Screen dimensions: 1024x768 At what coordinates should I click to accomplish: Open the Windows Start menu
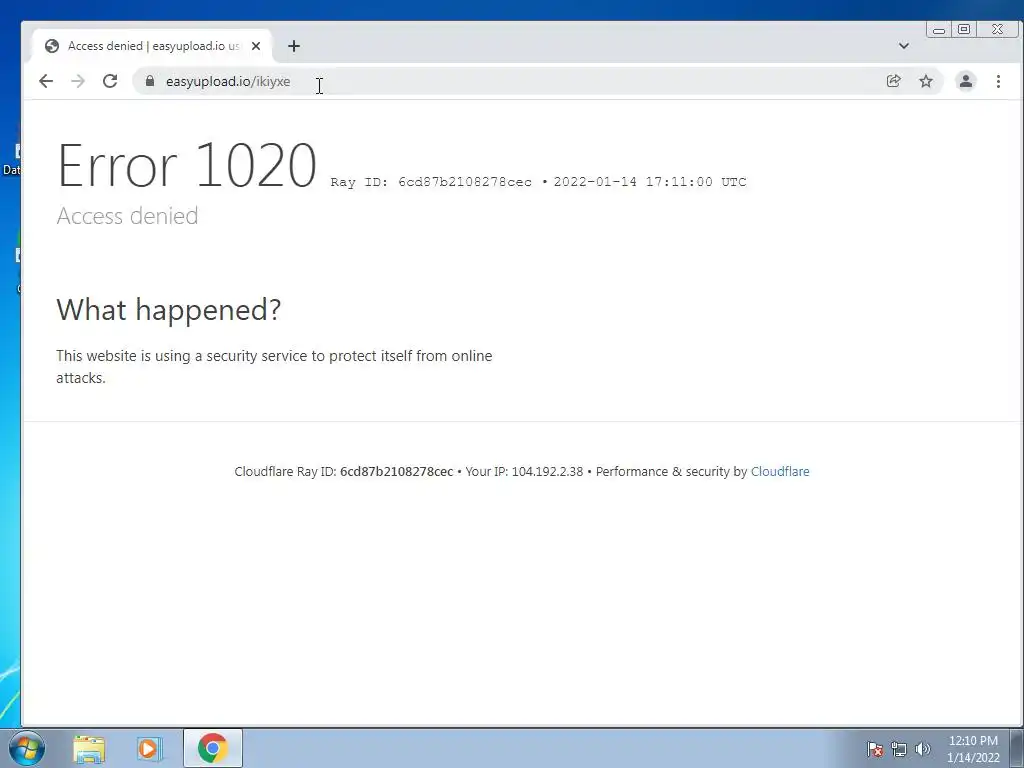pos(27,748)
